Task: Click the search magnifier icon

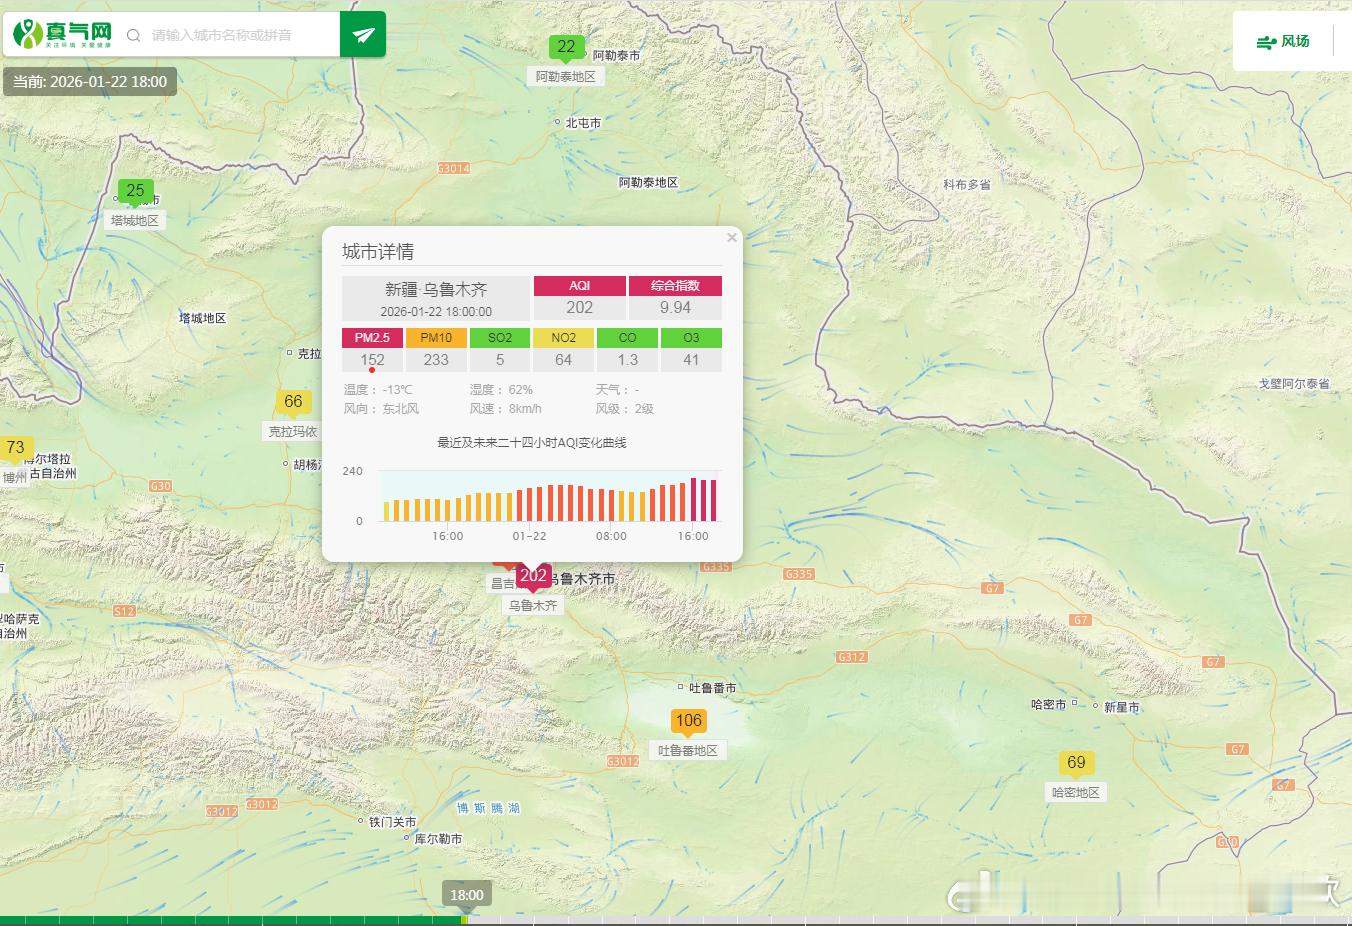Action: pyautogui.click(x=133, y=36)
